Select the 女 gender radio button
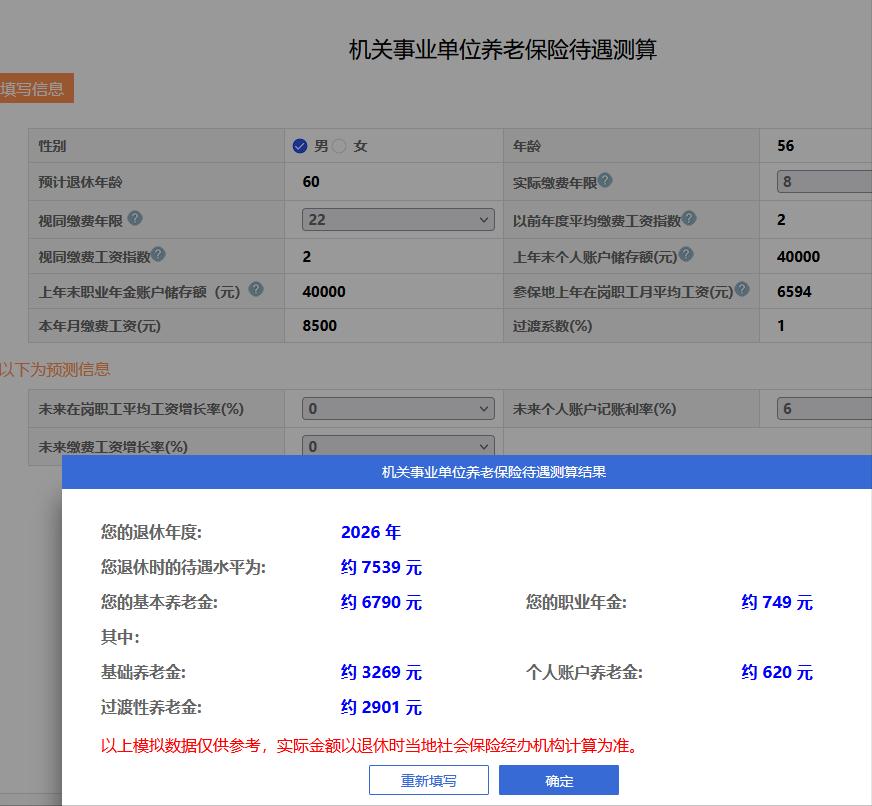Screen dimensions: 872x806 pyautogui.click(x=339, y=145)
